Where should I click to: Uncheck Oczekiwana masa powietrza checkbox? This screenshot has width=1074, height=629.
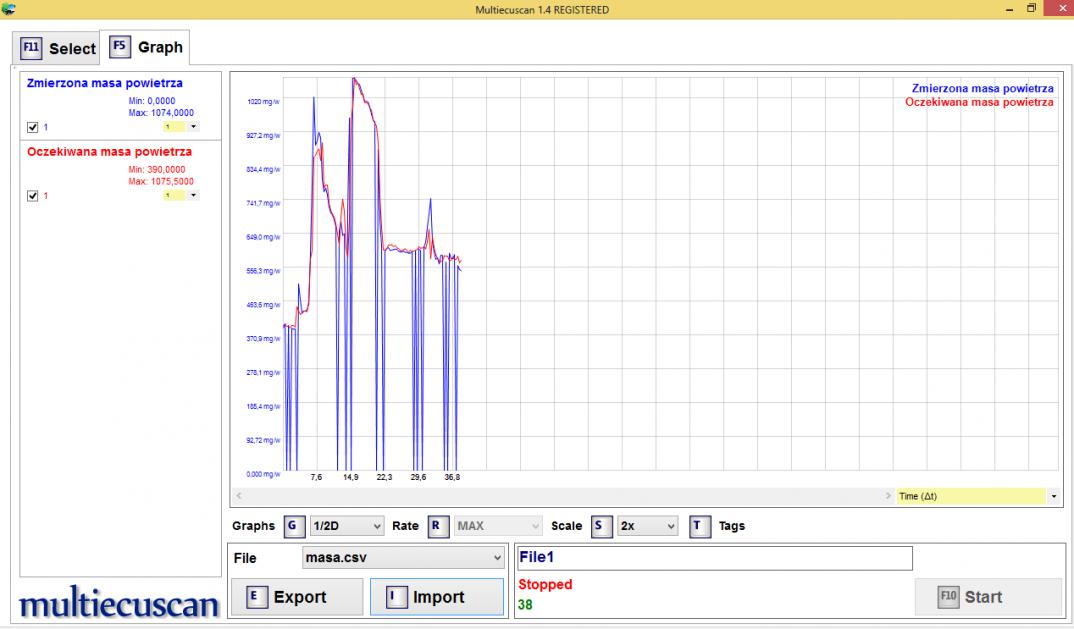32,195
